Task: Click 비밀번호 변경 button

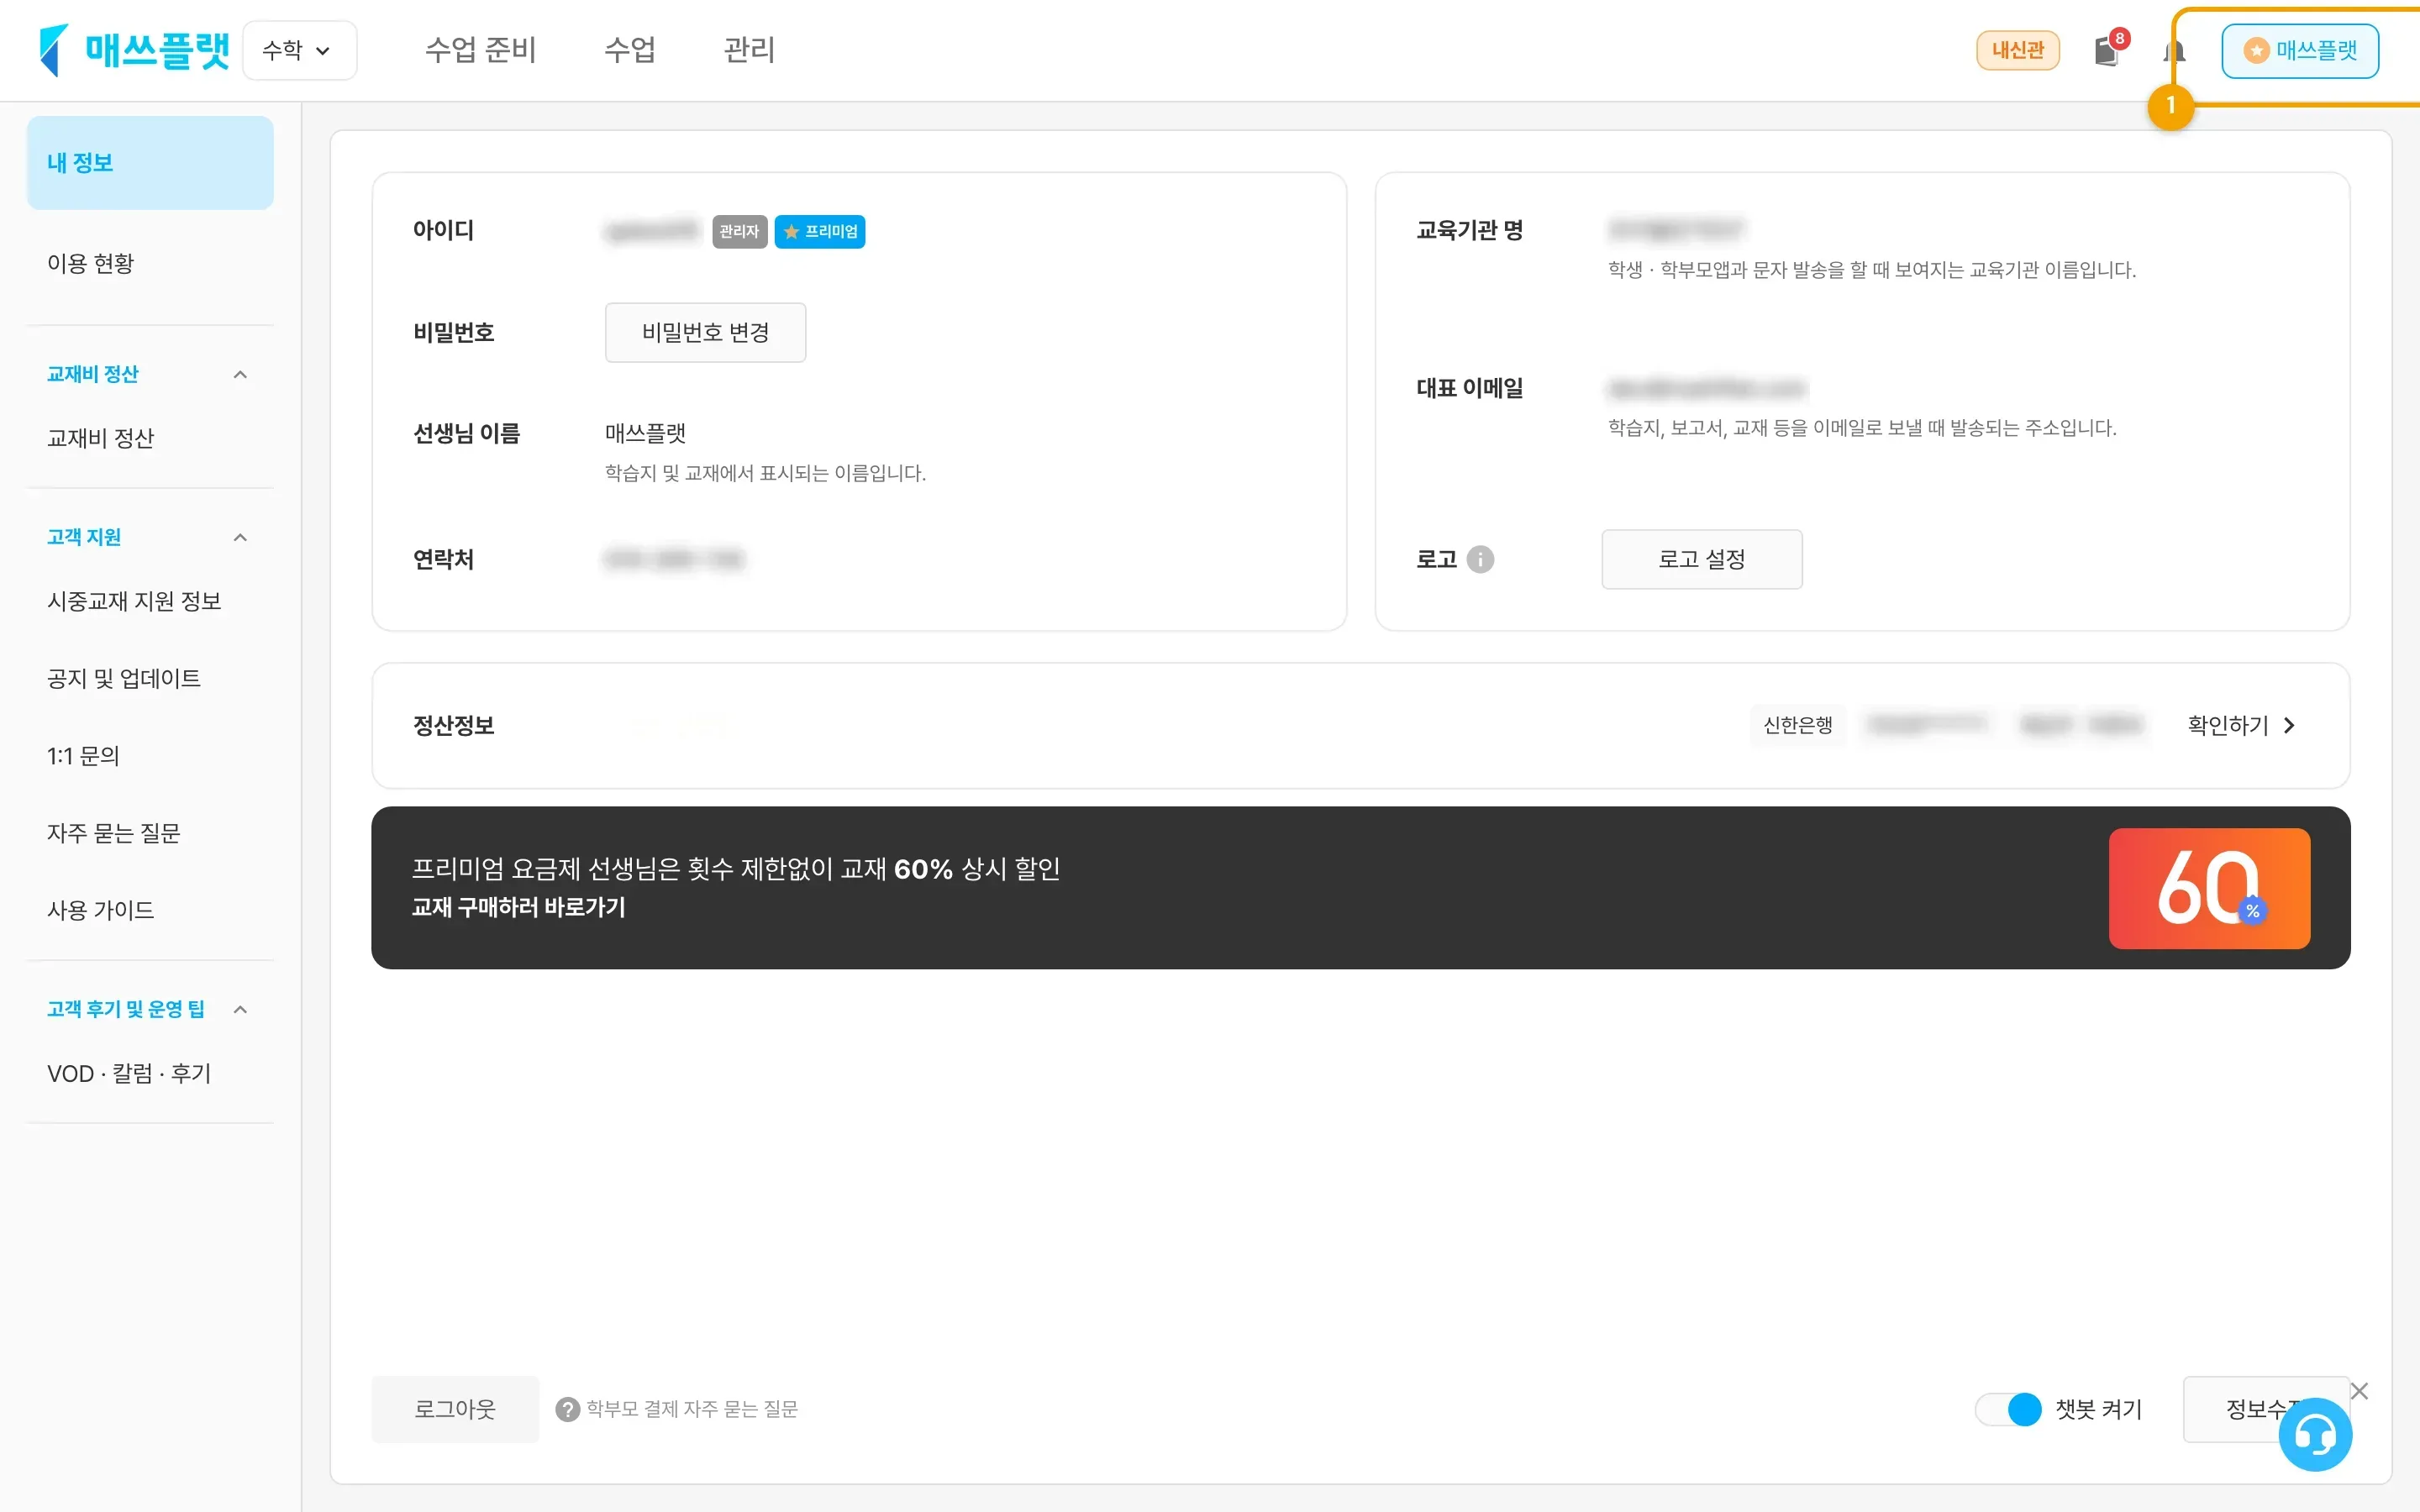Action: 705,332
